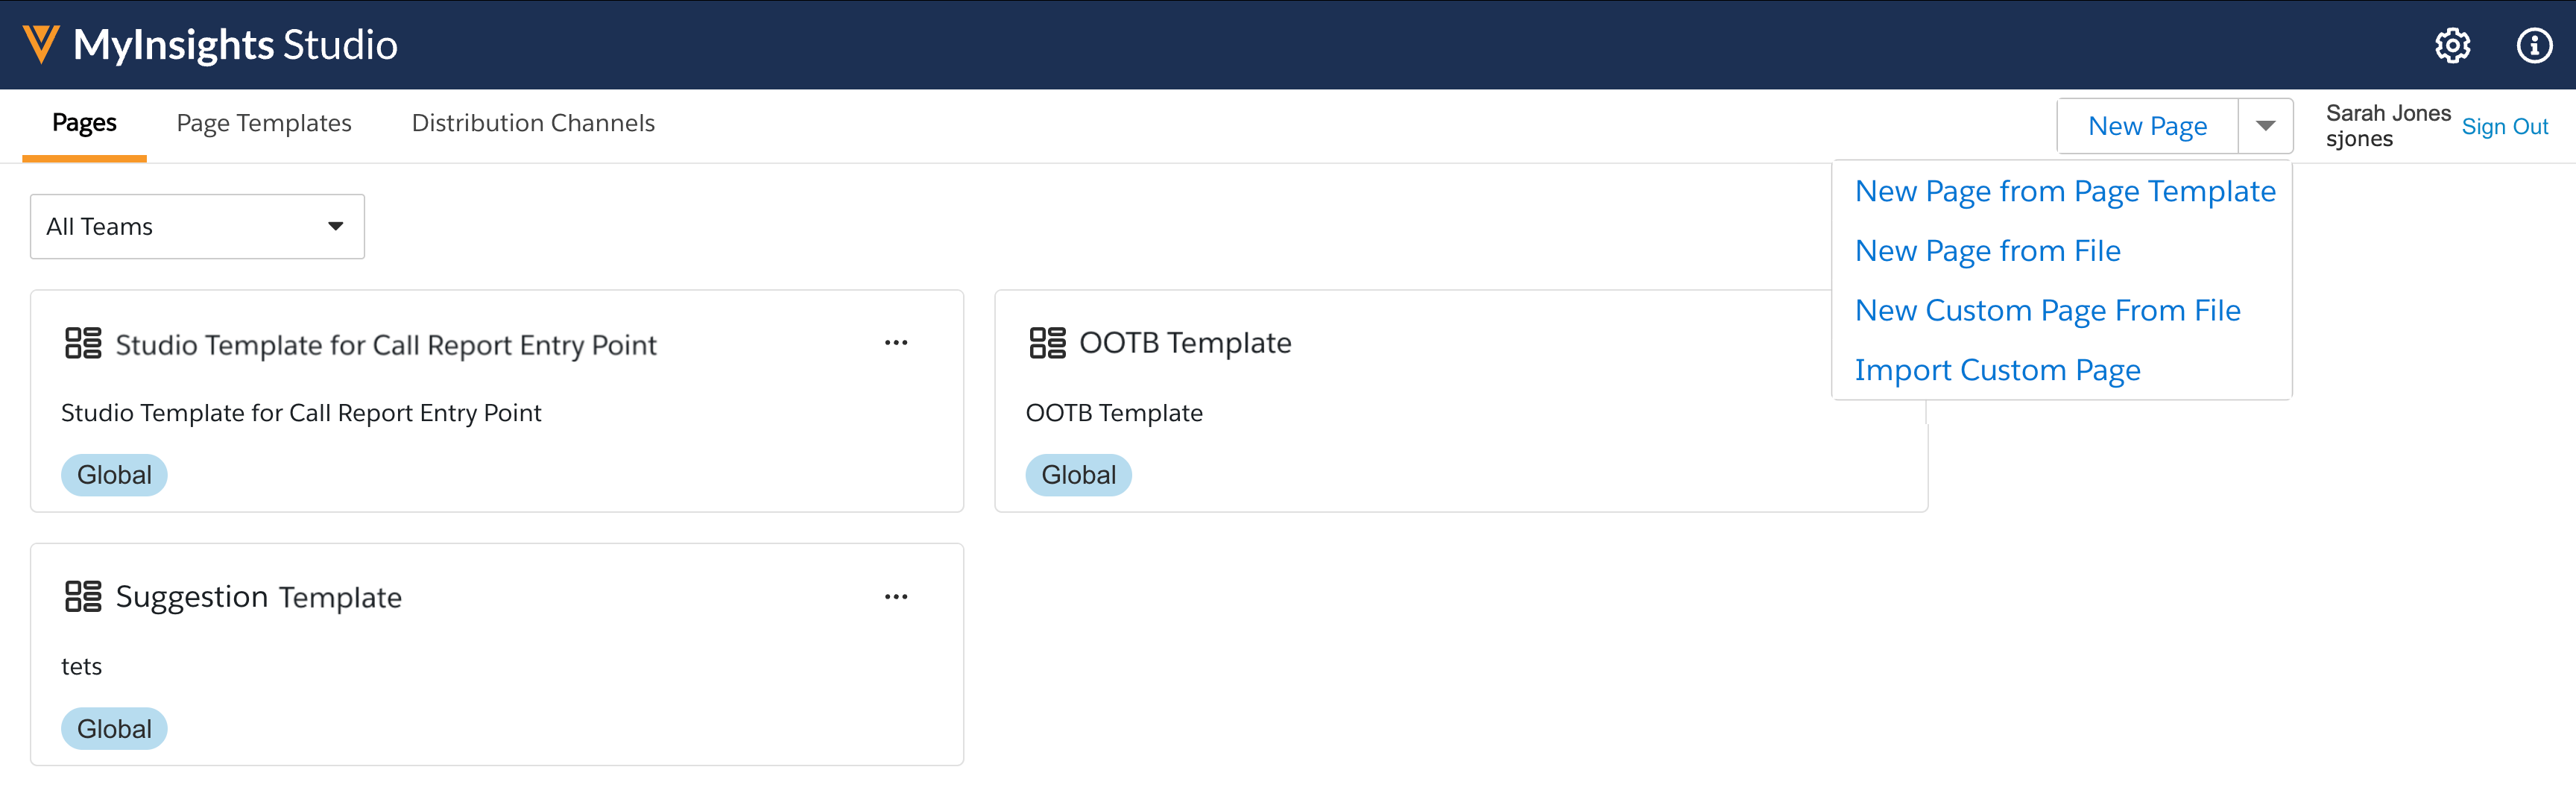Select the Global tag on OOTB Template
The image size is (2576, 805).
1078,474
